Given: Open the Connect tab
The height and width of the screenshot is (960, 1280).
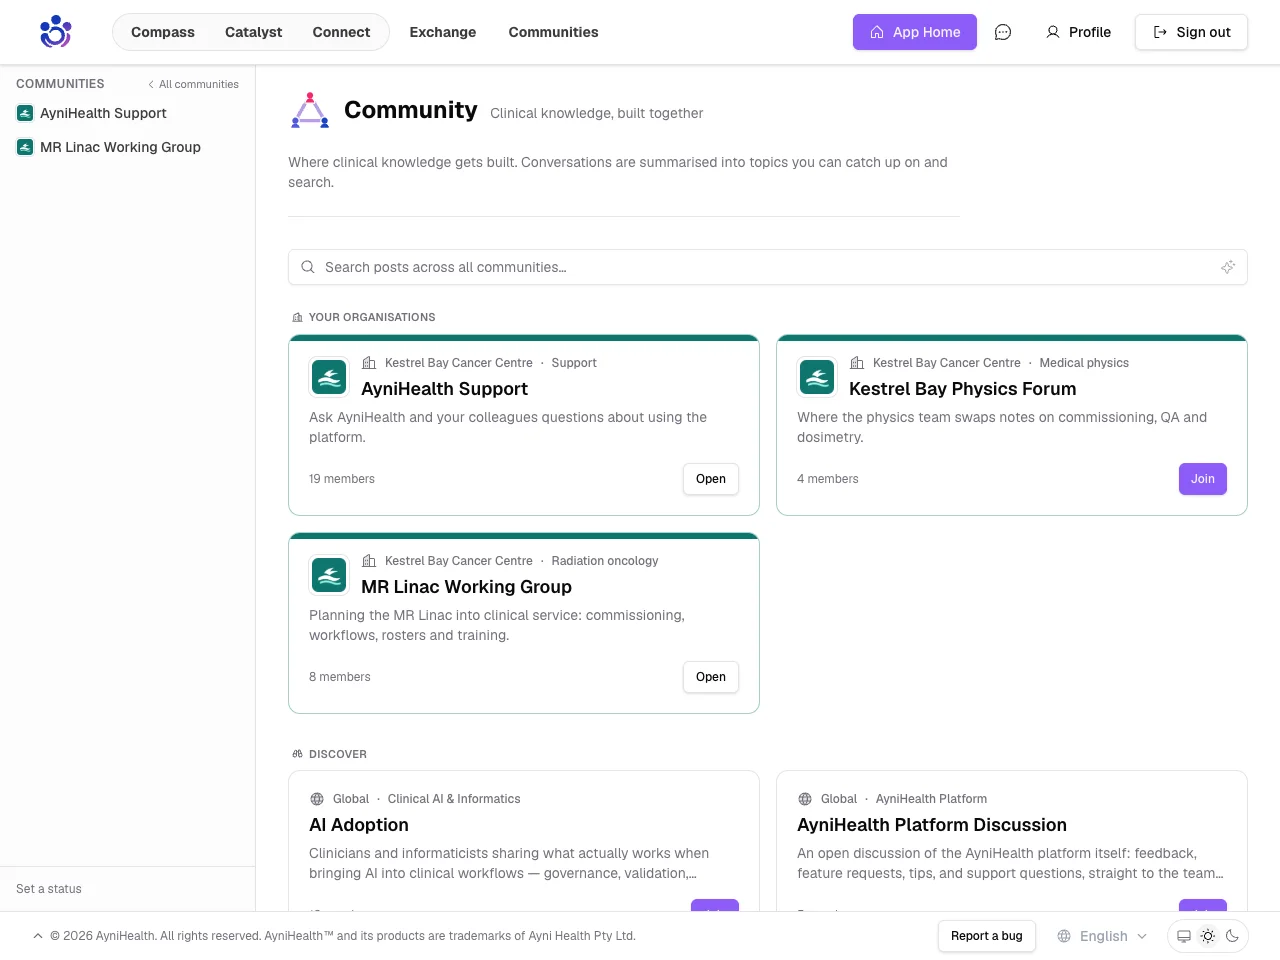Looking at the screenshot, I should (x=341, y=32).
